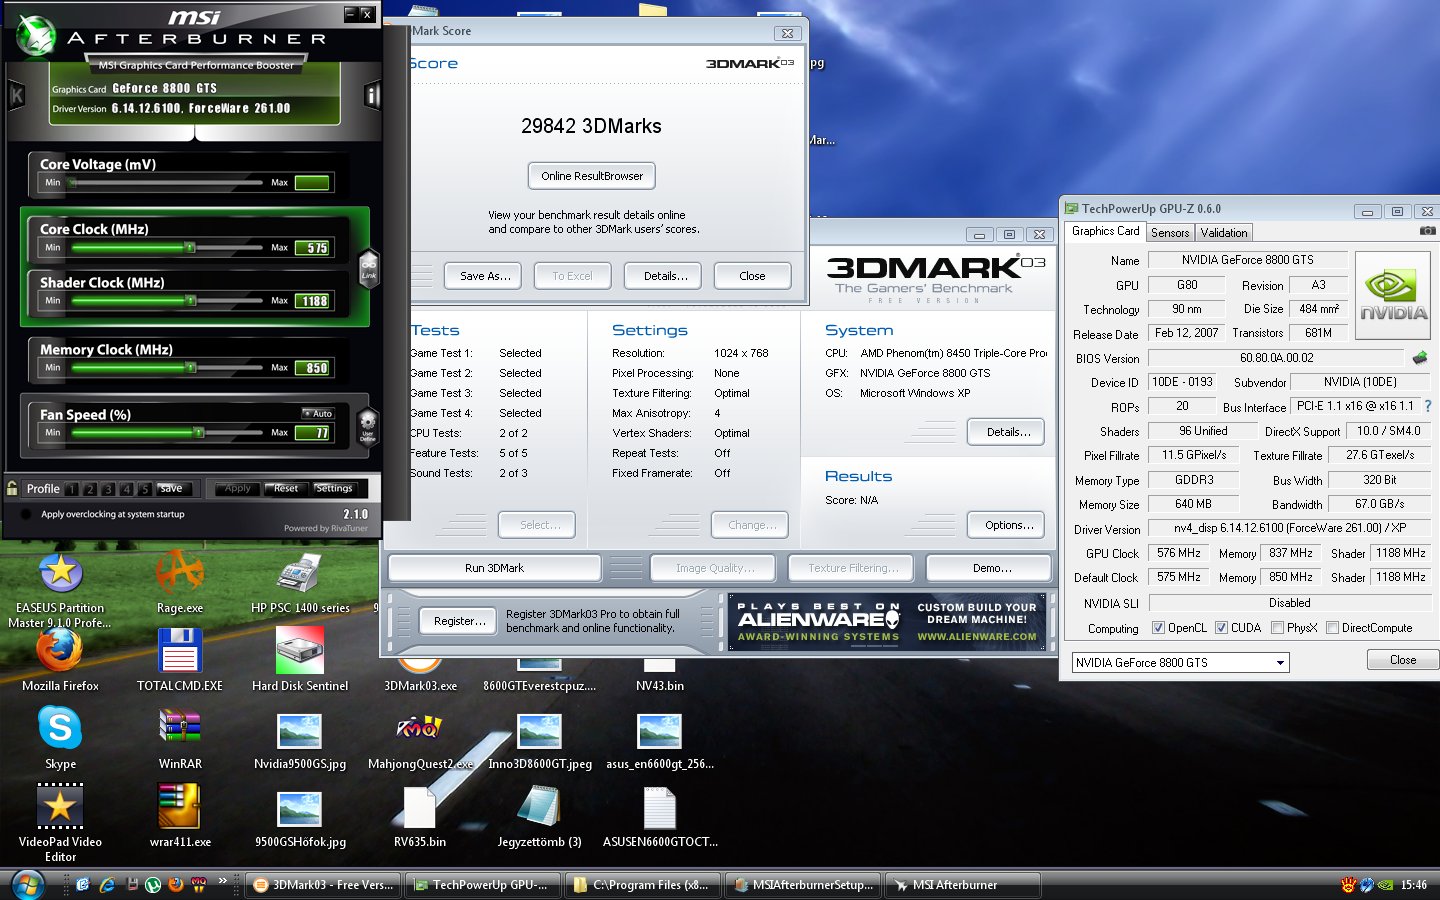Open the Alienware advertisement banner
Screen dimensions: 1440x900
click(x=887, y=621)
